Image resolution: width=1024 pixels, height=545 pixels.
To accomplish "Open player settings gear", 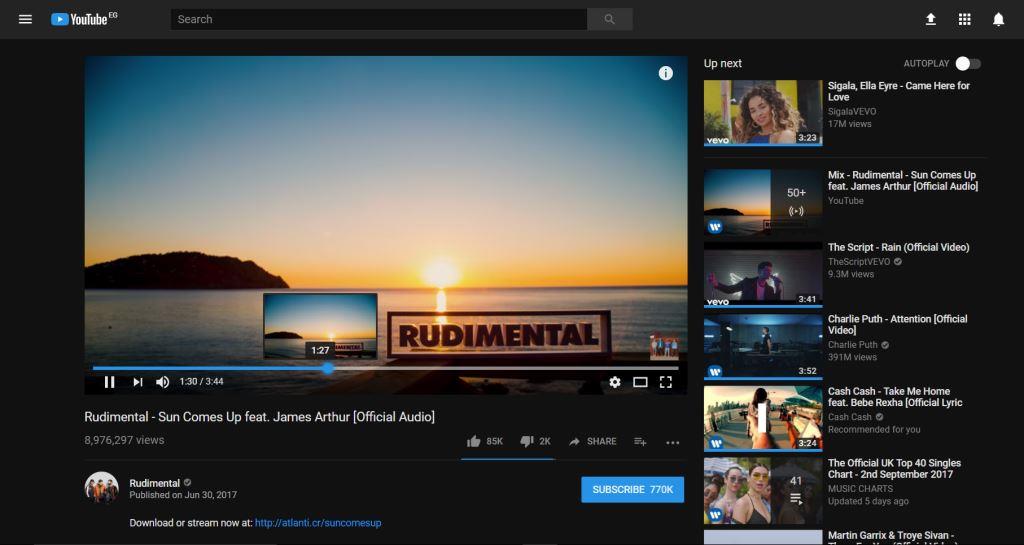I will 615,382.
